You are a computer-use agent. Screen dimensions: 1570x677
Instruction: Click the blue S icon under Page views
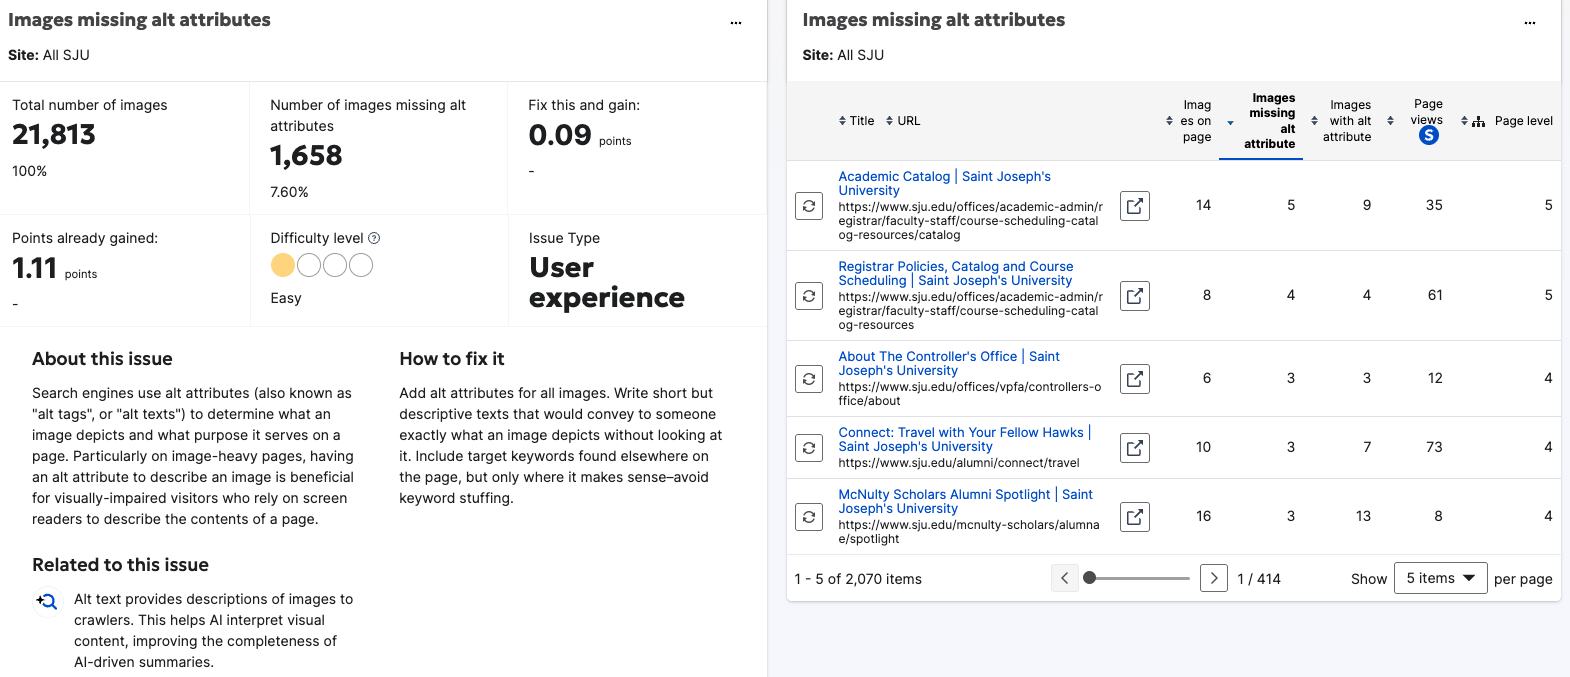(x=1429, y=135)
